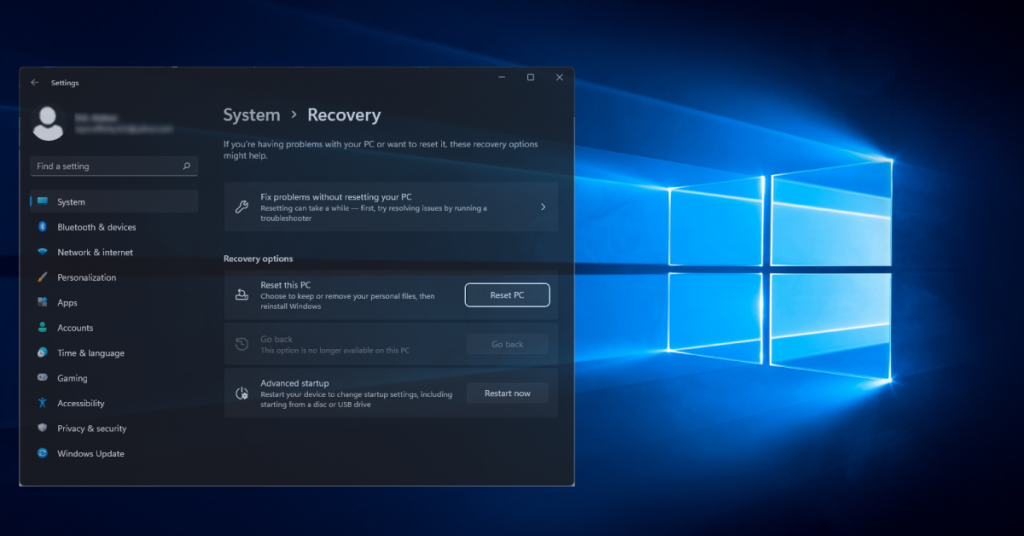This screenshot has width=1024, height=536.
Task: Open the Apps settings page
Action: pyautogui.click(x=67, y=303)
